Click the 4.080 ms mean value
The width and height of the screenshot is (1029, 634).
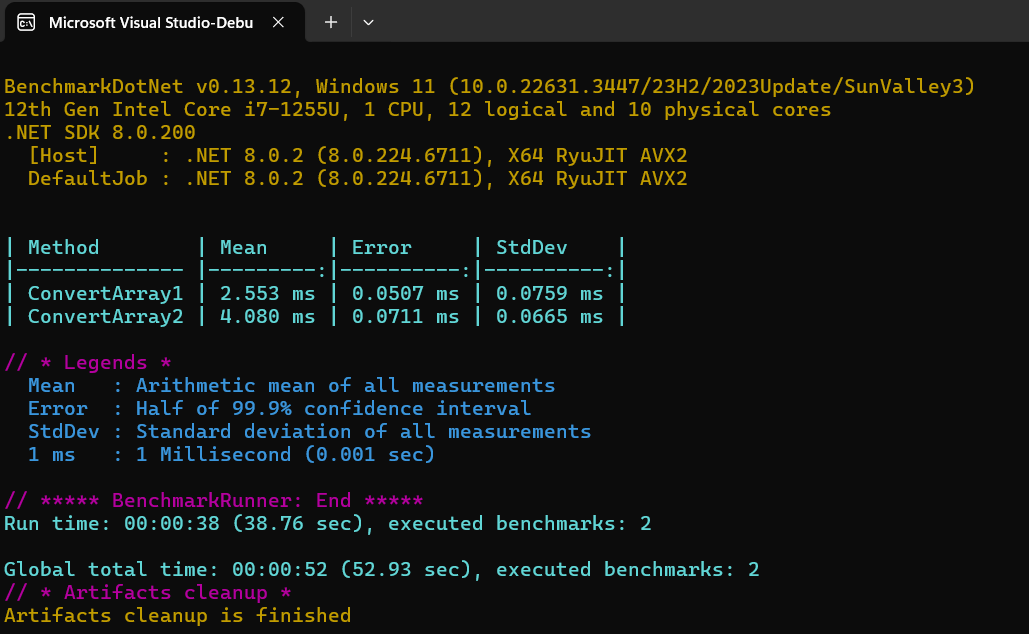click(267, 316)
